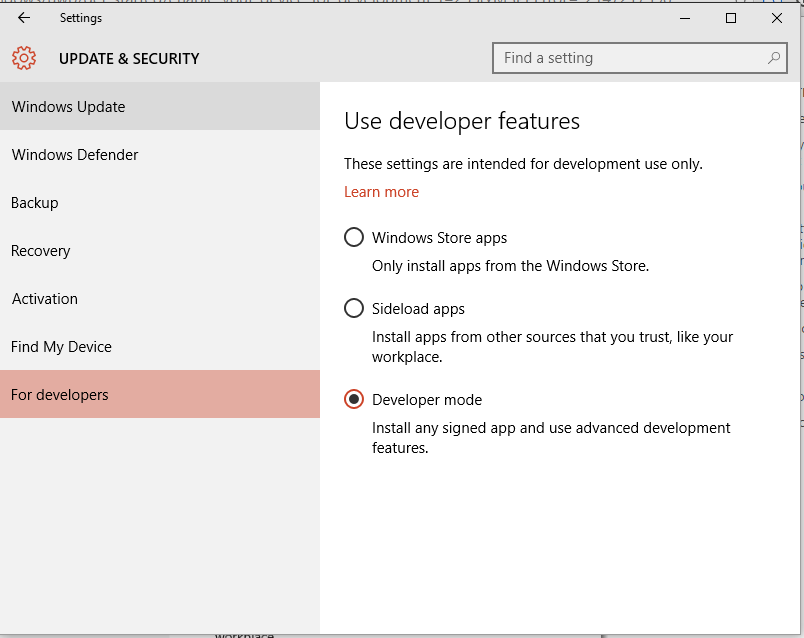Select the Windows Store apps option

(354, 237)
